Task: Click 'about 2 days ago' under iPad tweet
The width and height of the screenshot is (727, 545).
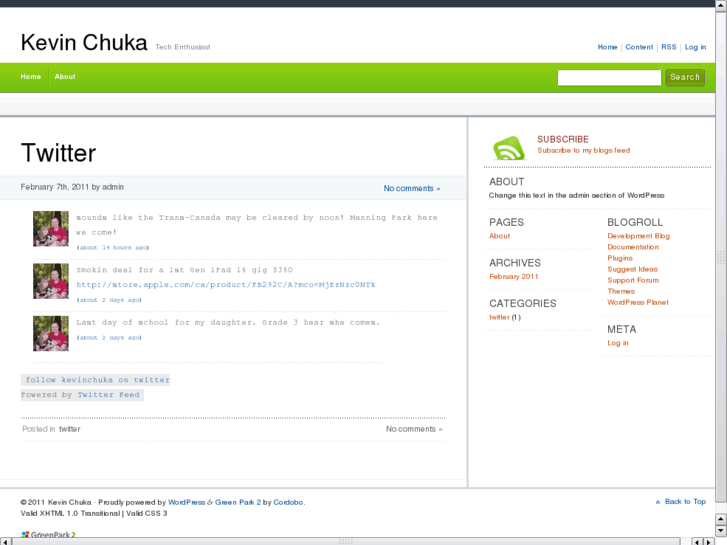Action: pyautogui.click(x=109, y=300)
